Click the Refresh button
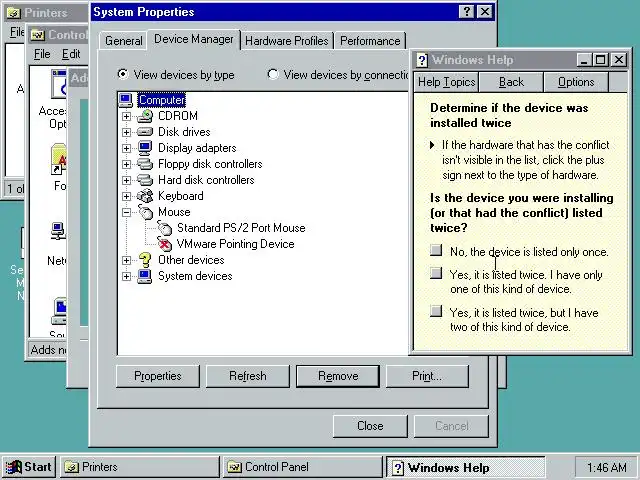The width and height of the screenshot is (640, 480). [x=248, y=376]
